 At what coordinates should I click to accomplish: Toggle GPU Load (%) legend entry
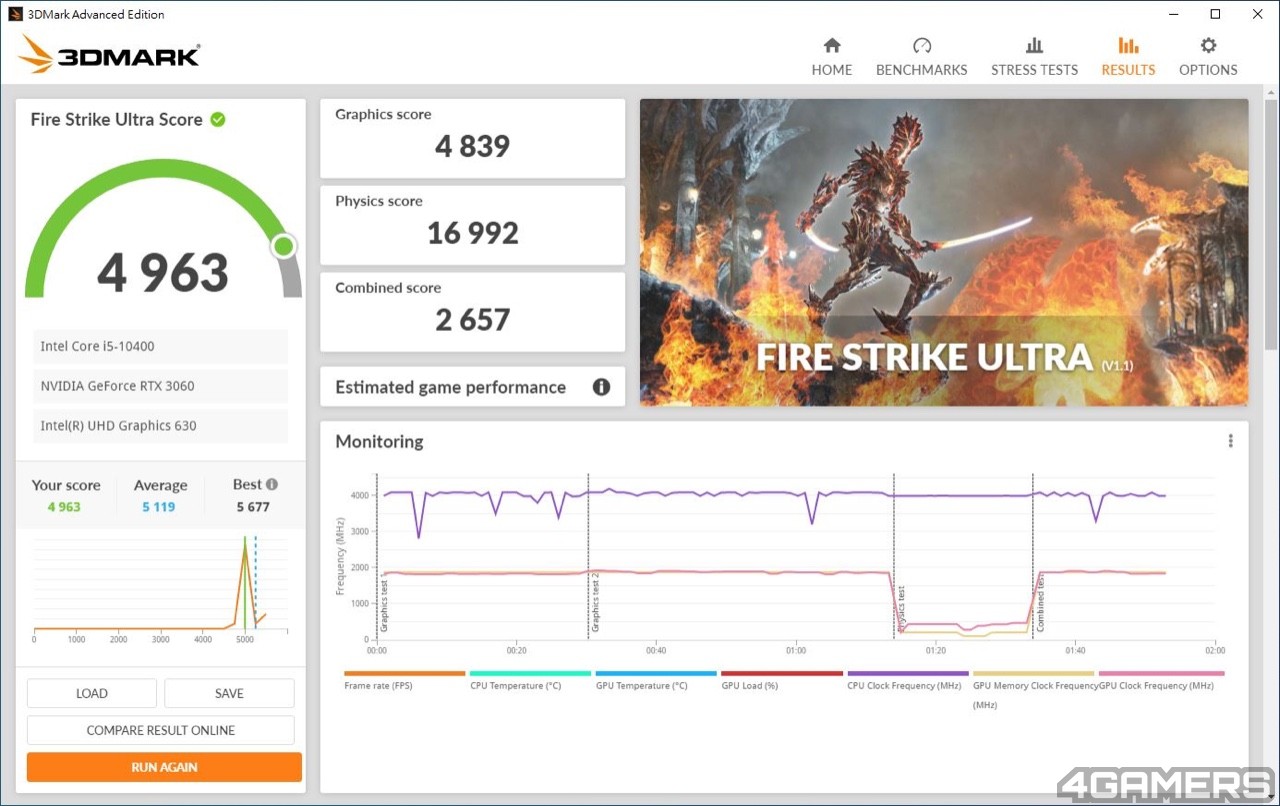click(782, 680)
